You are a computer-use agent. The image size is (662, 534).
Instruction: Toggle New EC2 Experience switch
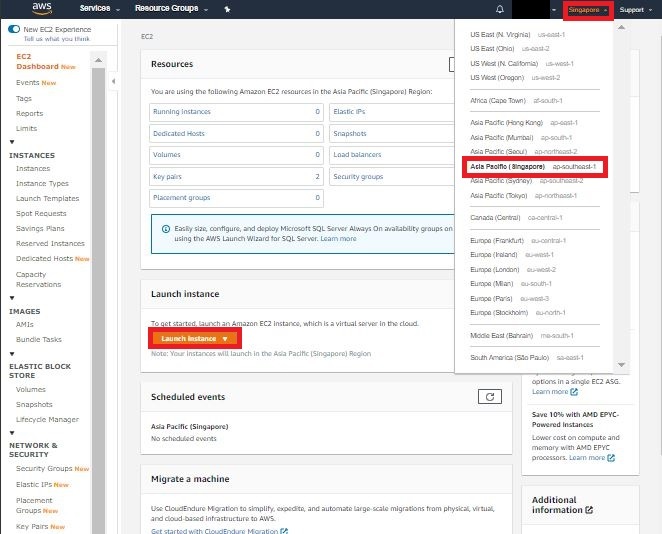(x=14, y=29)
